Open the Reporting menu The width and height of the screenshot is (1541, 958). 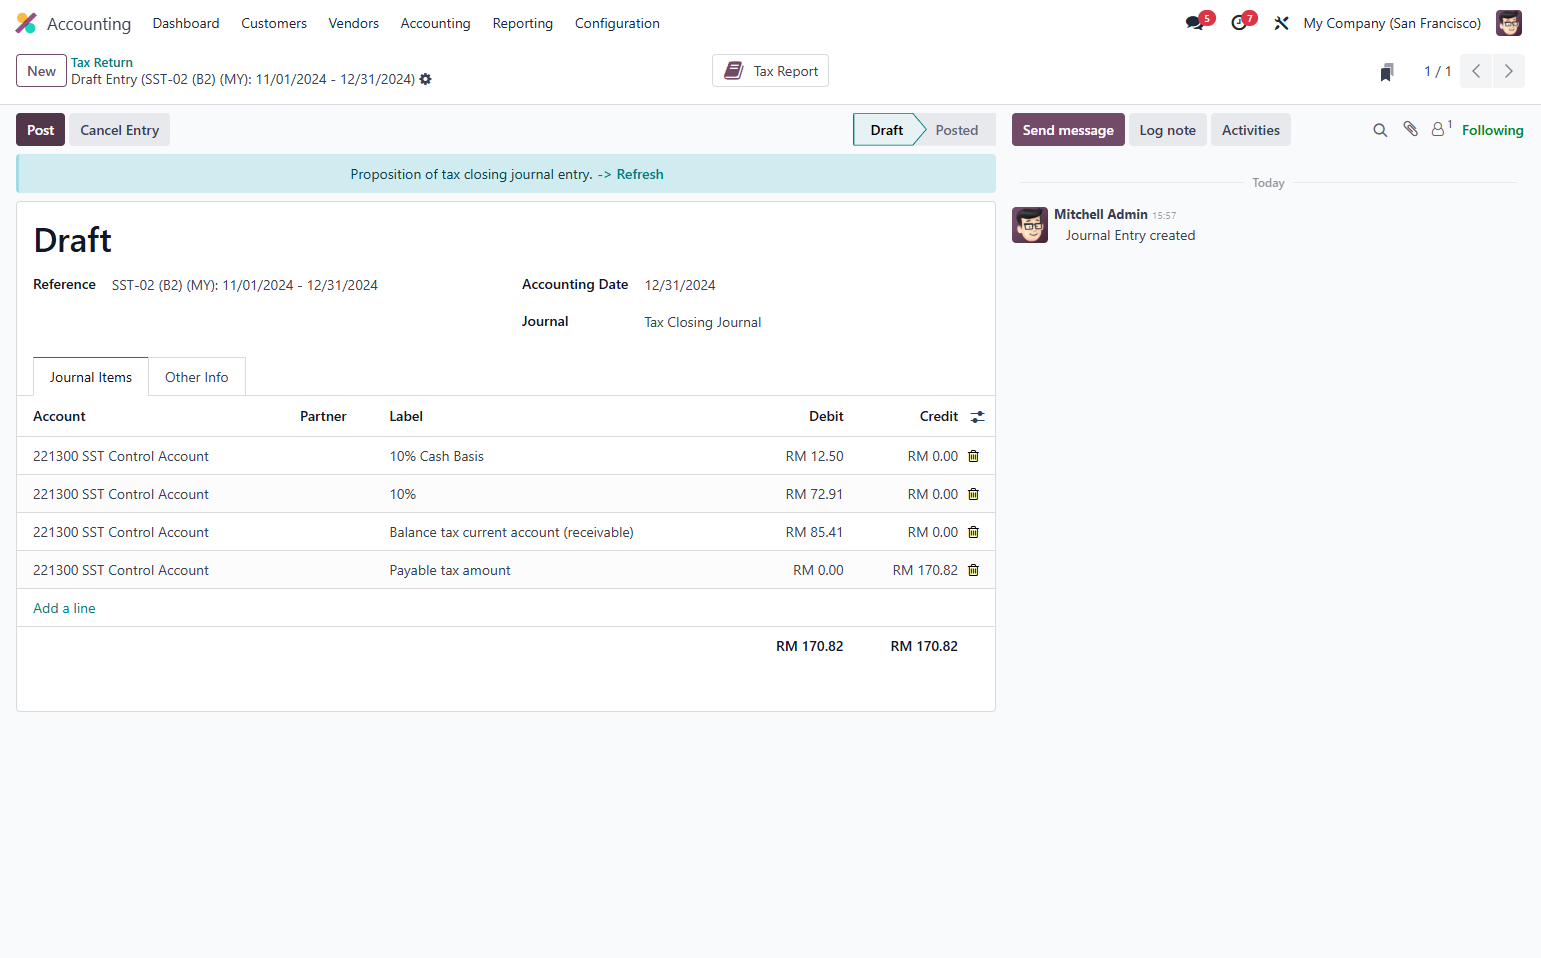523,23
